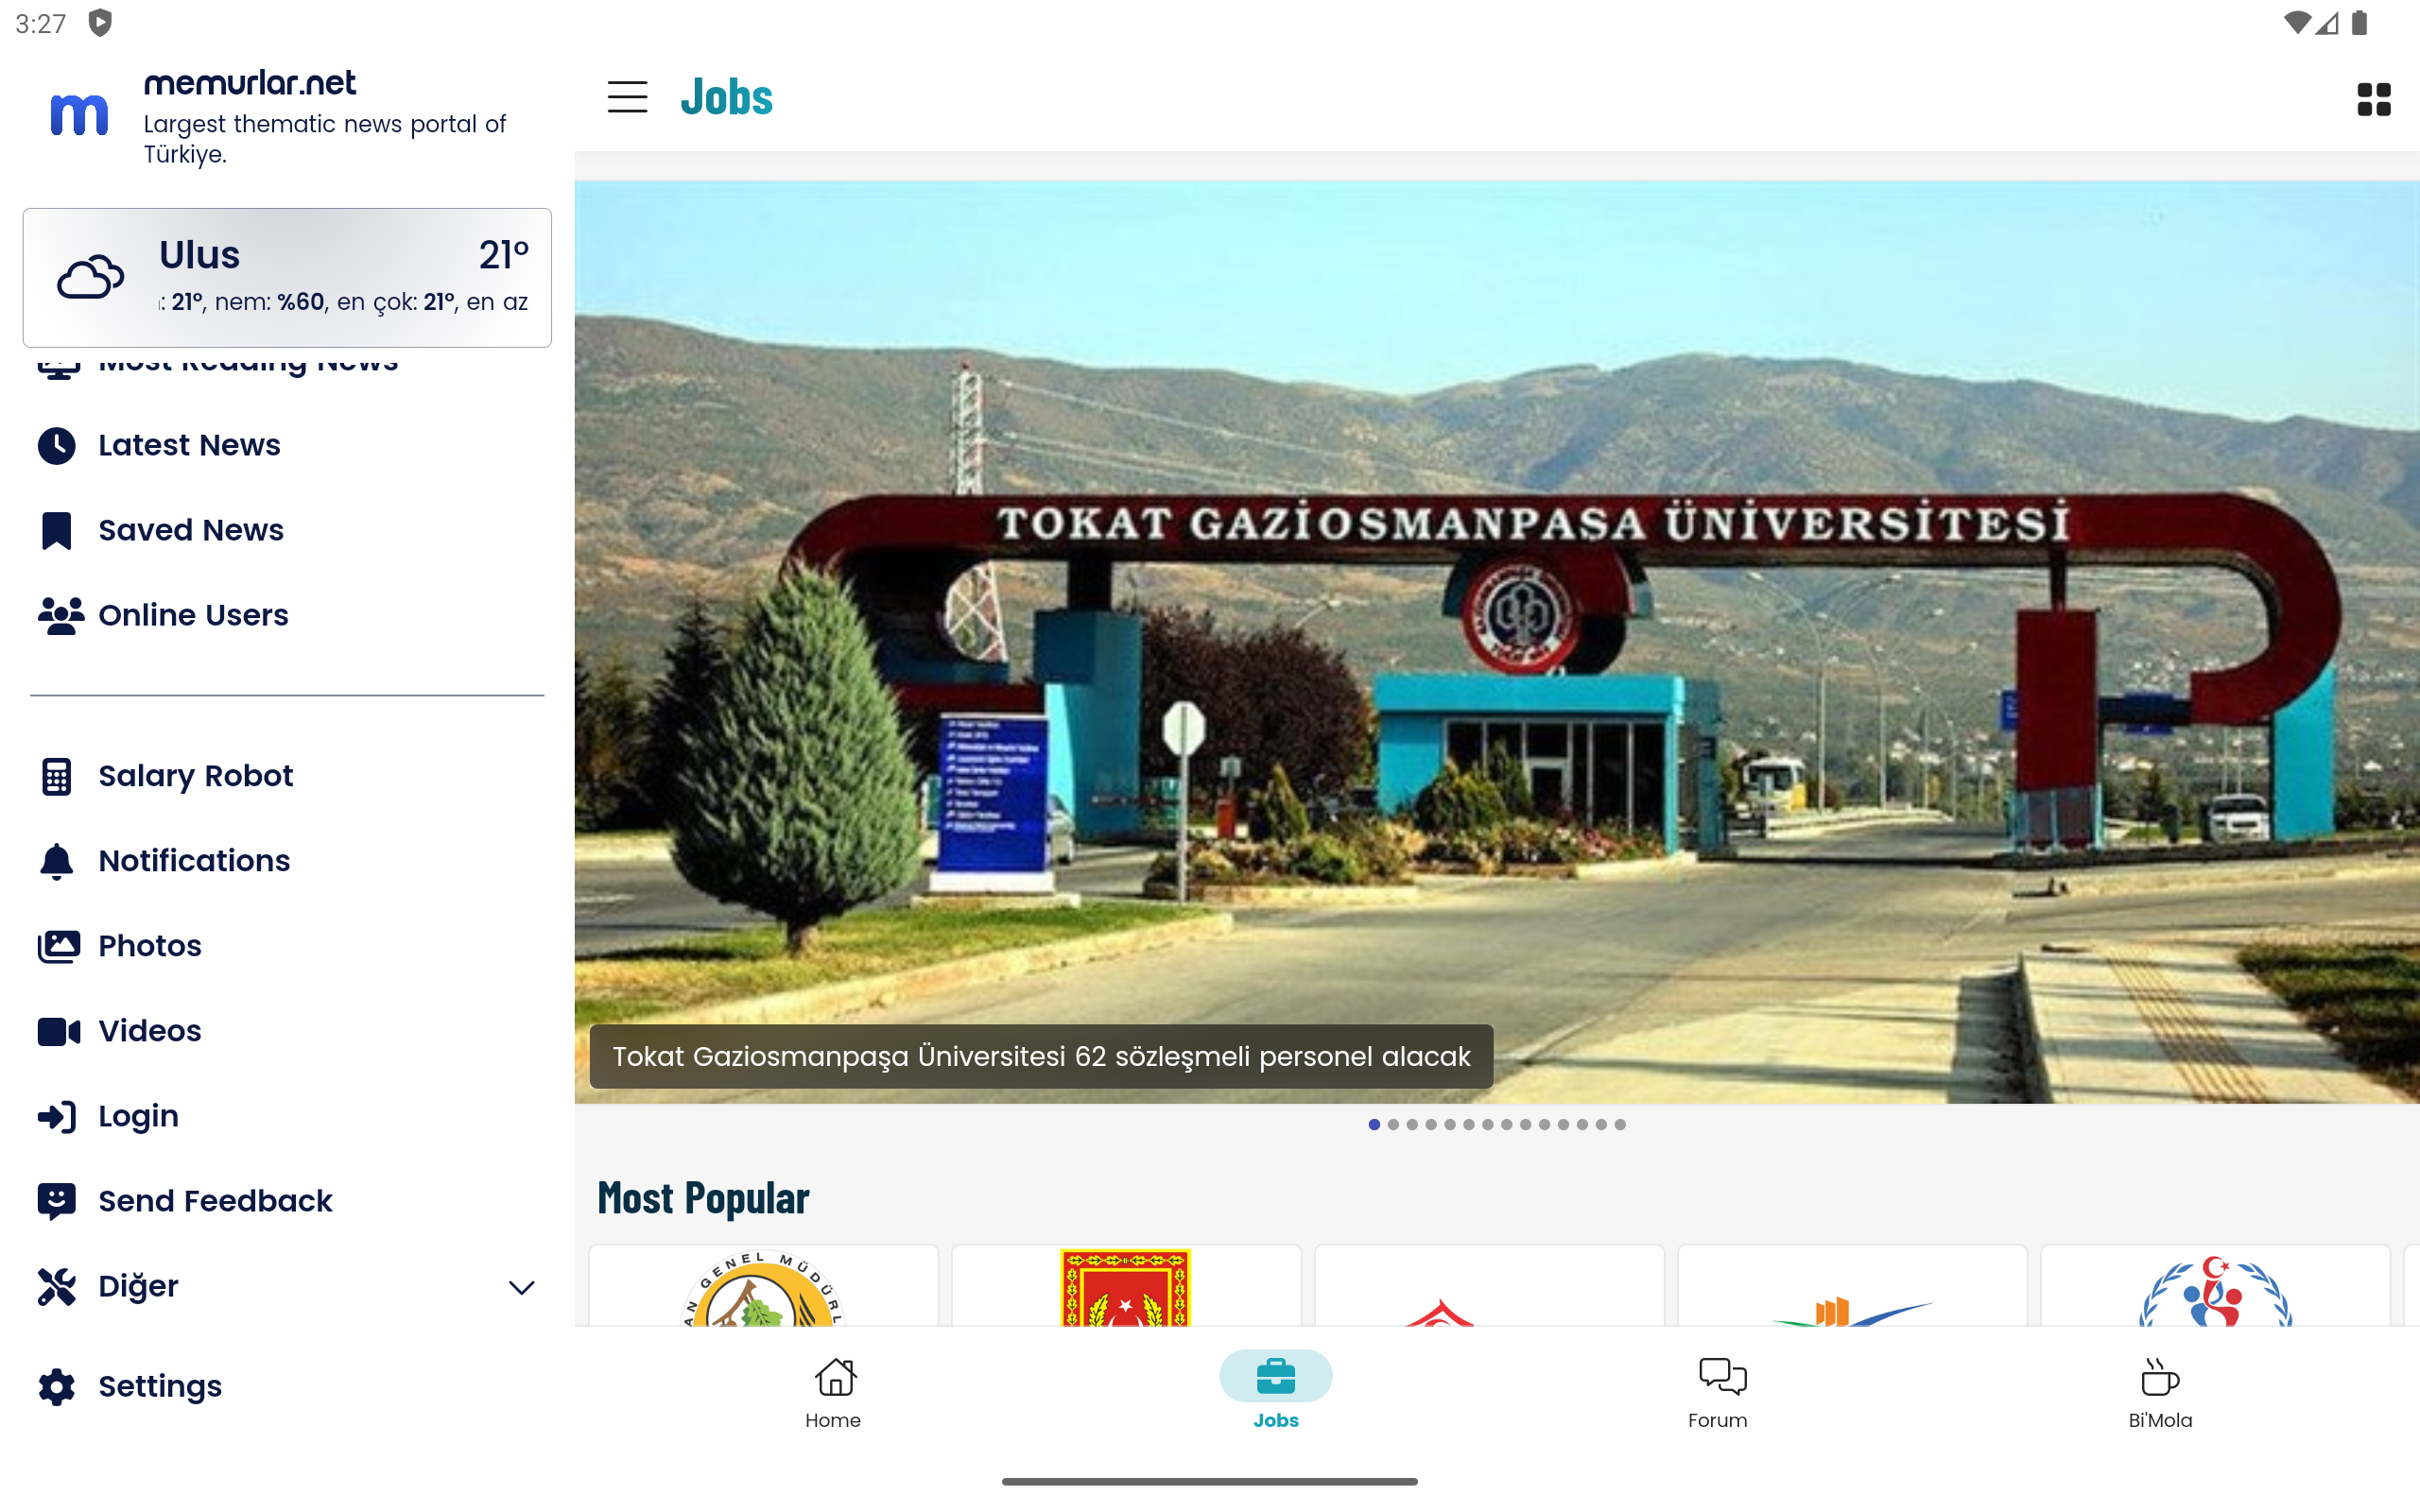2420x1512 pixels.
Task: Click the cloud weather icon
Action: [x=91, y=277]
